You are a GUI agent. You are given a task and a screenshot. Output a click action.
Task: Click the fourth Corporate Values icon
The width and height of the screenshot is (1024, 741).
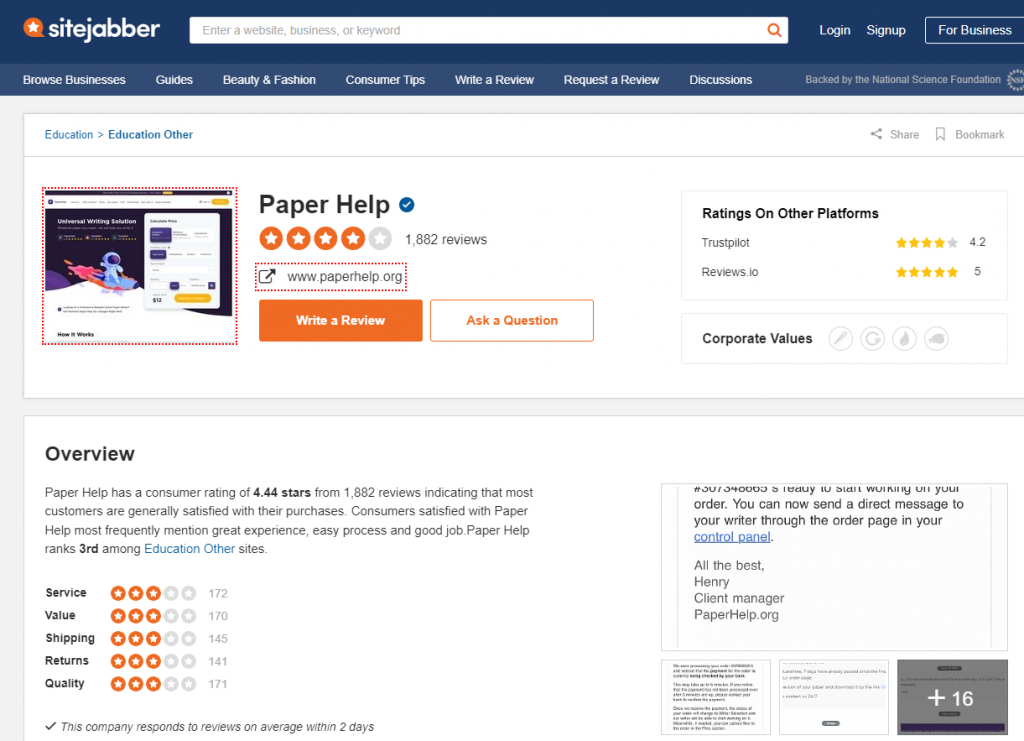point(936,339)
